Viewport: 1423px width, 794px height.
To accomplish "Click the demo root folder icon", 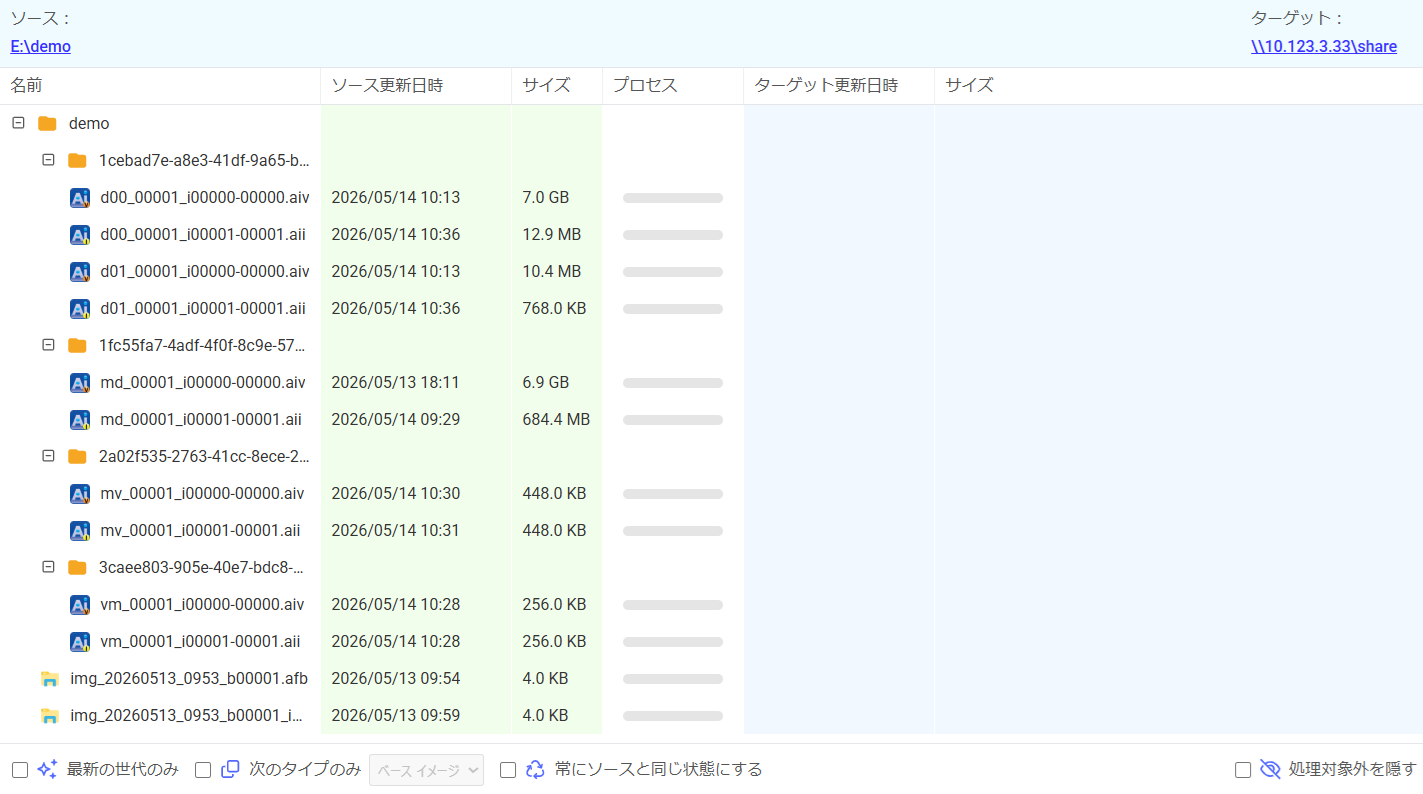I will tap(47, 124).
